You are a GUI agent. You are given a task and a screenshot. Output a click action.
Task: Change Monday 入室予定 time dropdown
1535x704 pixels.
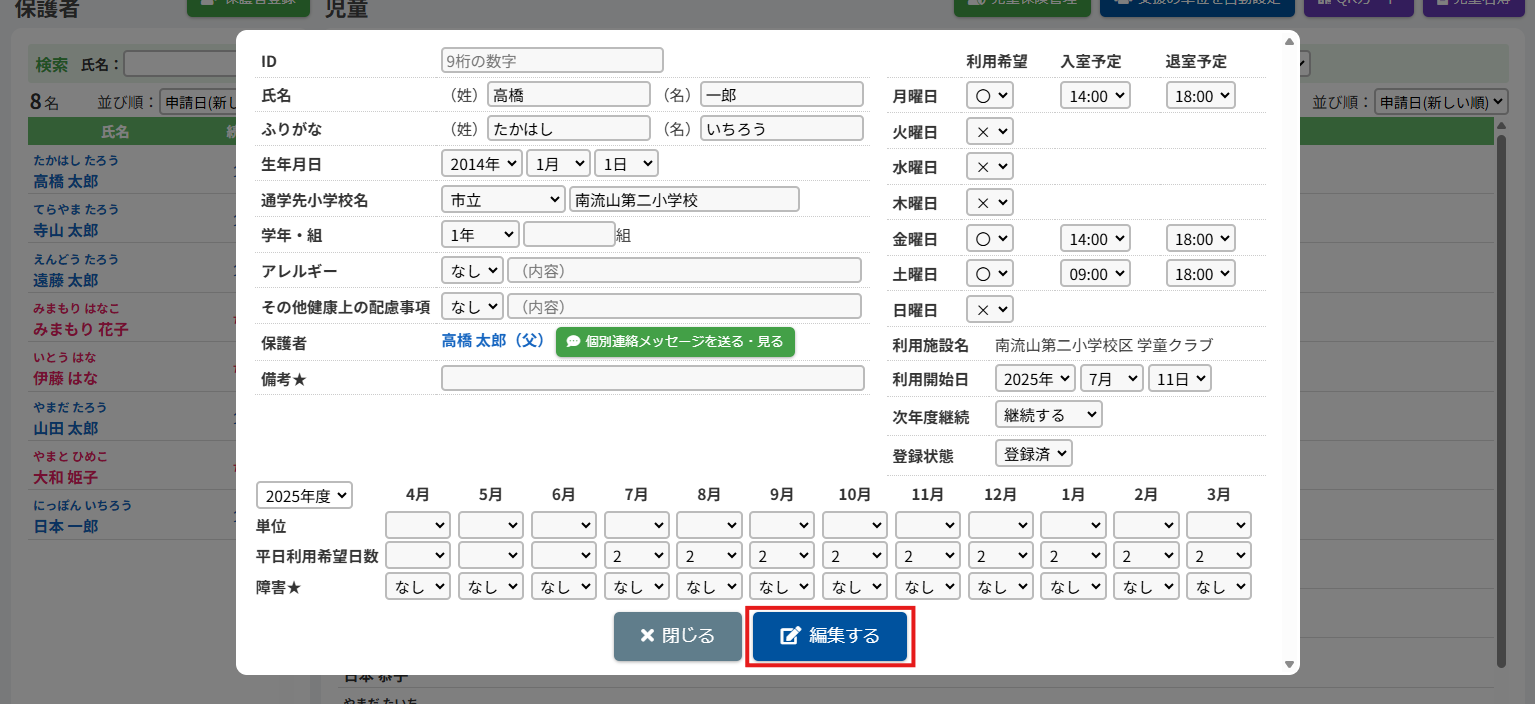click(1094, 96)
